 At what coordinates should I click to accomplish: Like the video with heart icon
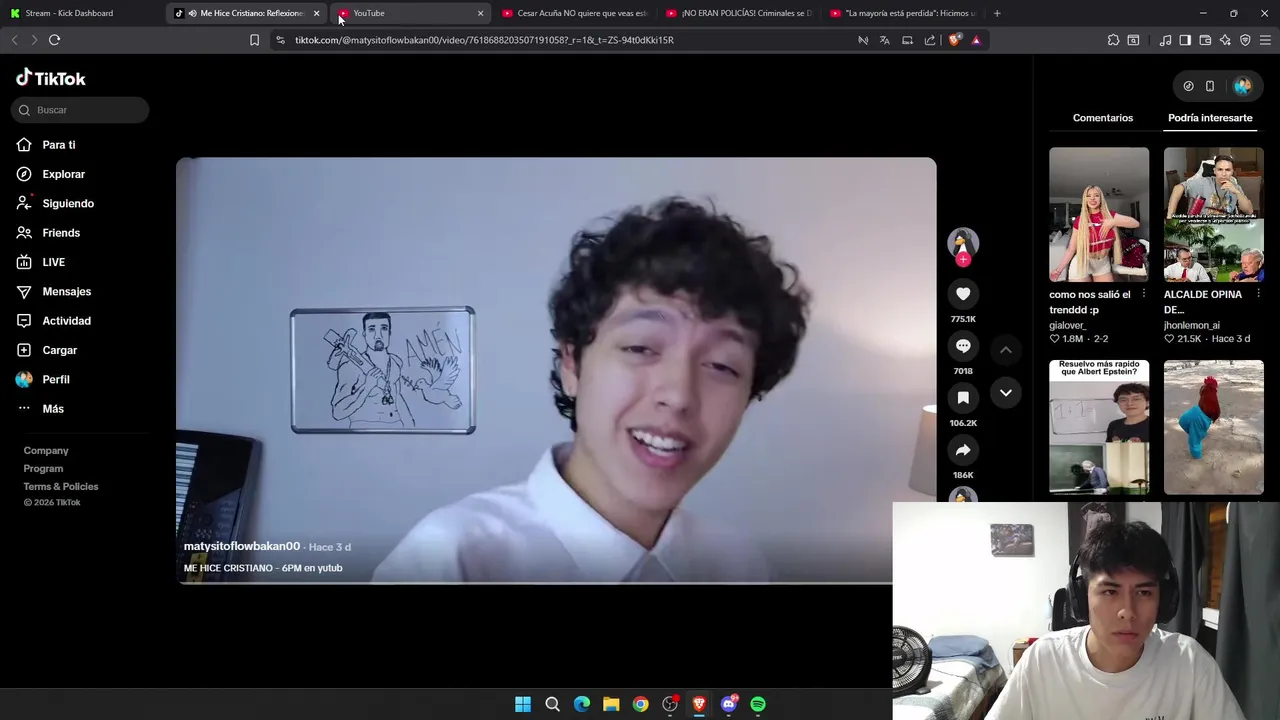[x=963, y=293]
